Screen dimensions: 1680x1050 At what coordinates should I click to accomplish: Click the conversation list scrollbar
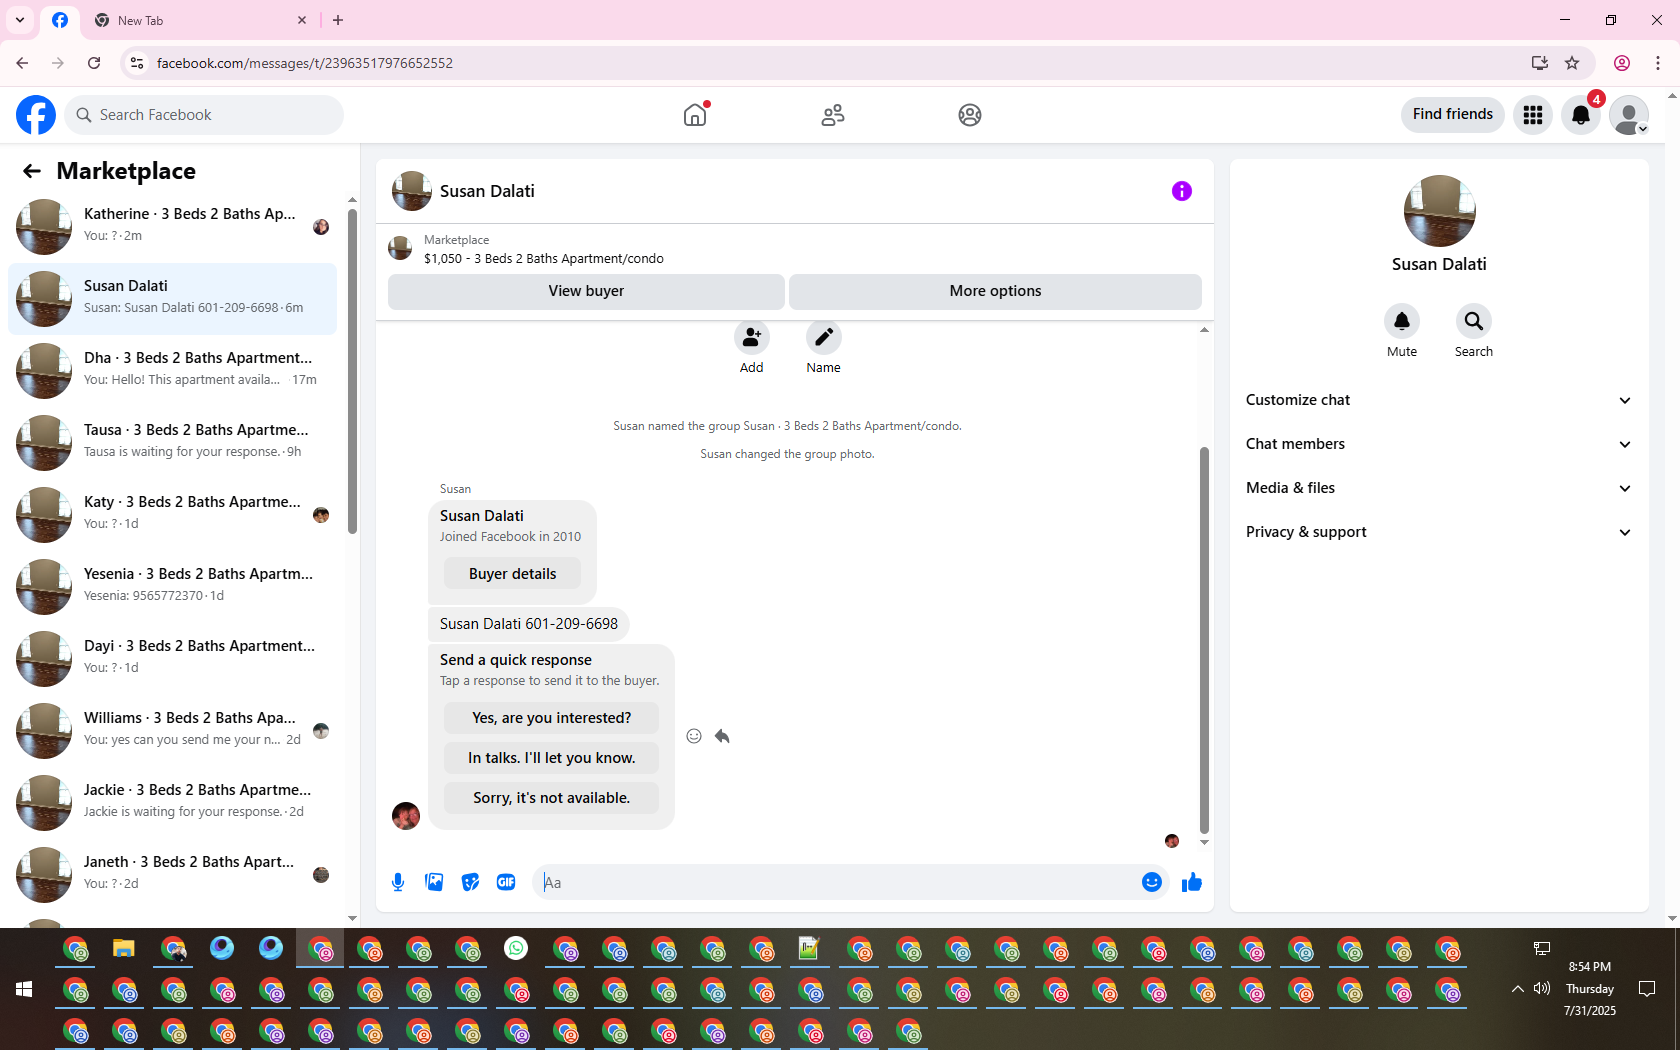click(352, 370)
